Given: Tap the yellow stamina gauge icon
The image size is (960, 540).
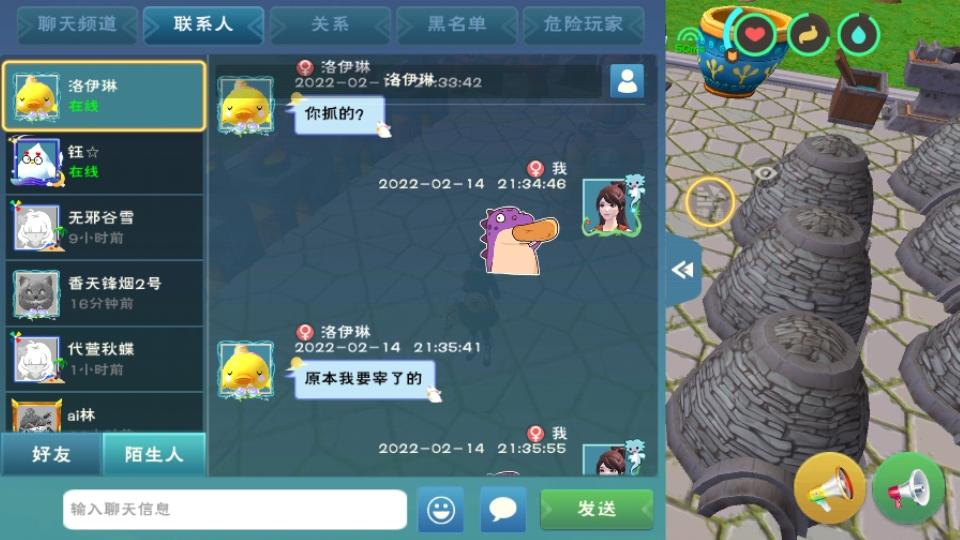Looking at the screenshot, I should [808, 34].
